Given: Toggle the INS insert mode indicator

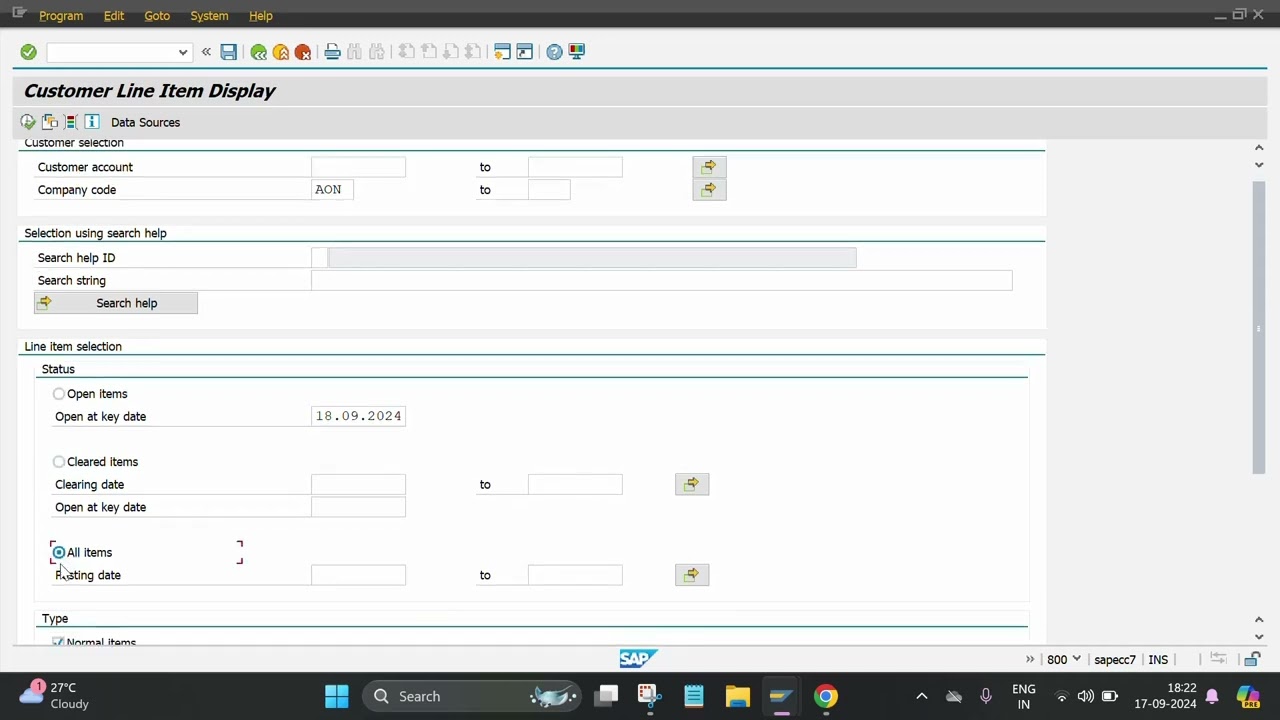Looking at the screenshot, I should point(1158,660).
